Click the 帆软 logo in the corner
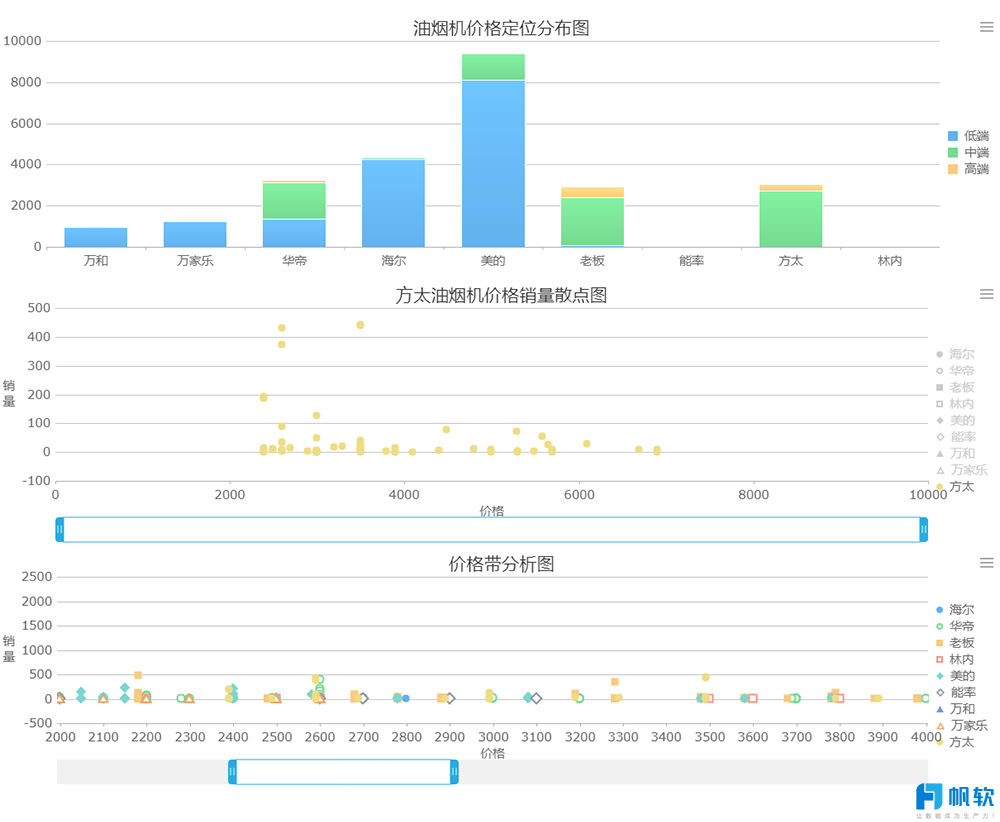The image size is (1000, 822). pyautogui.click(x=955, y=798)
